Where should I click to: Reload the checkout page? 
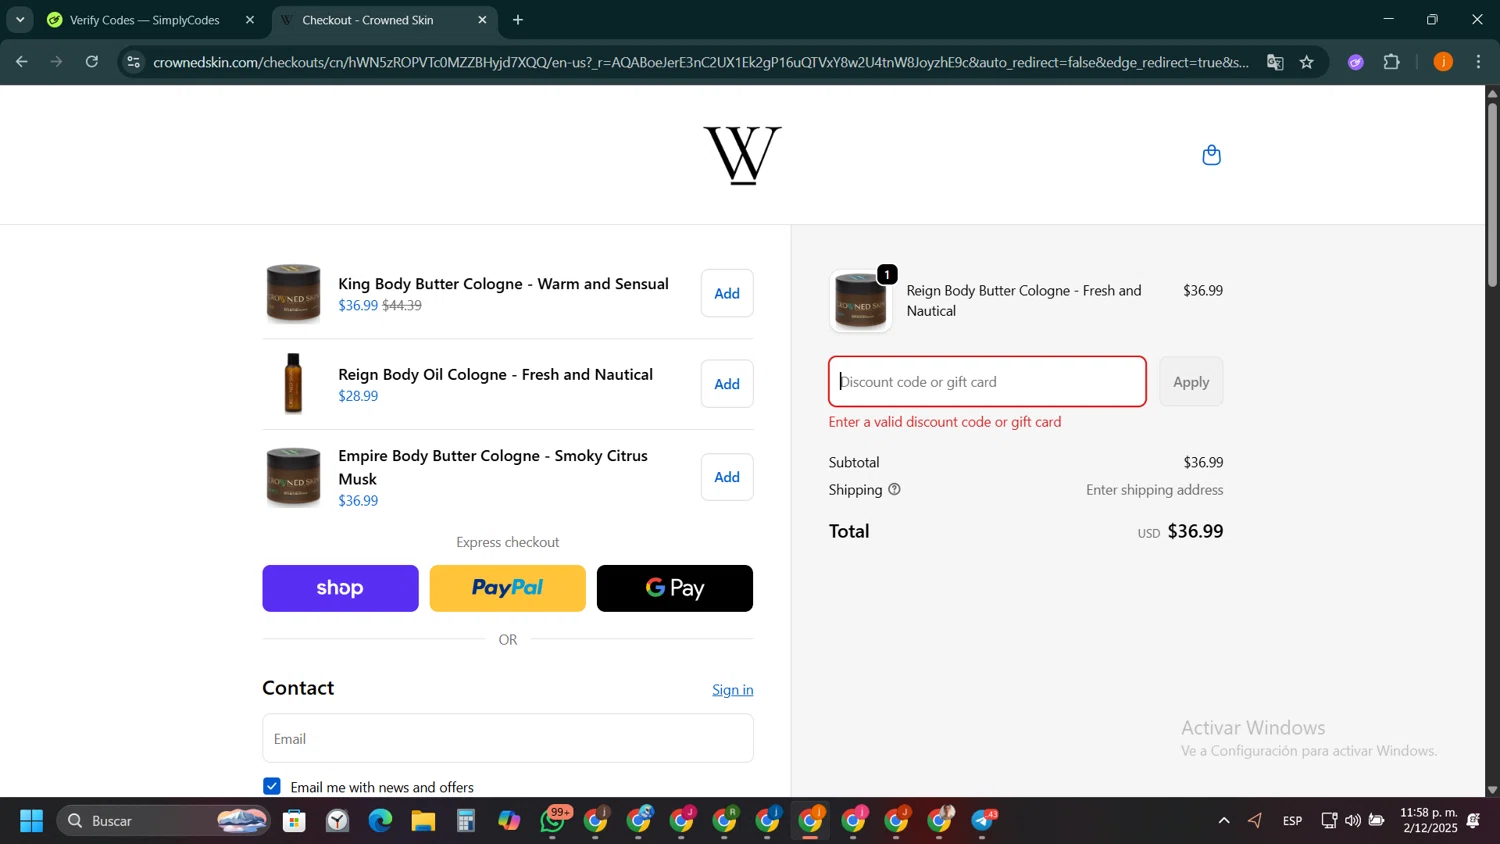click(92, 62)
